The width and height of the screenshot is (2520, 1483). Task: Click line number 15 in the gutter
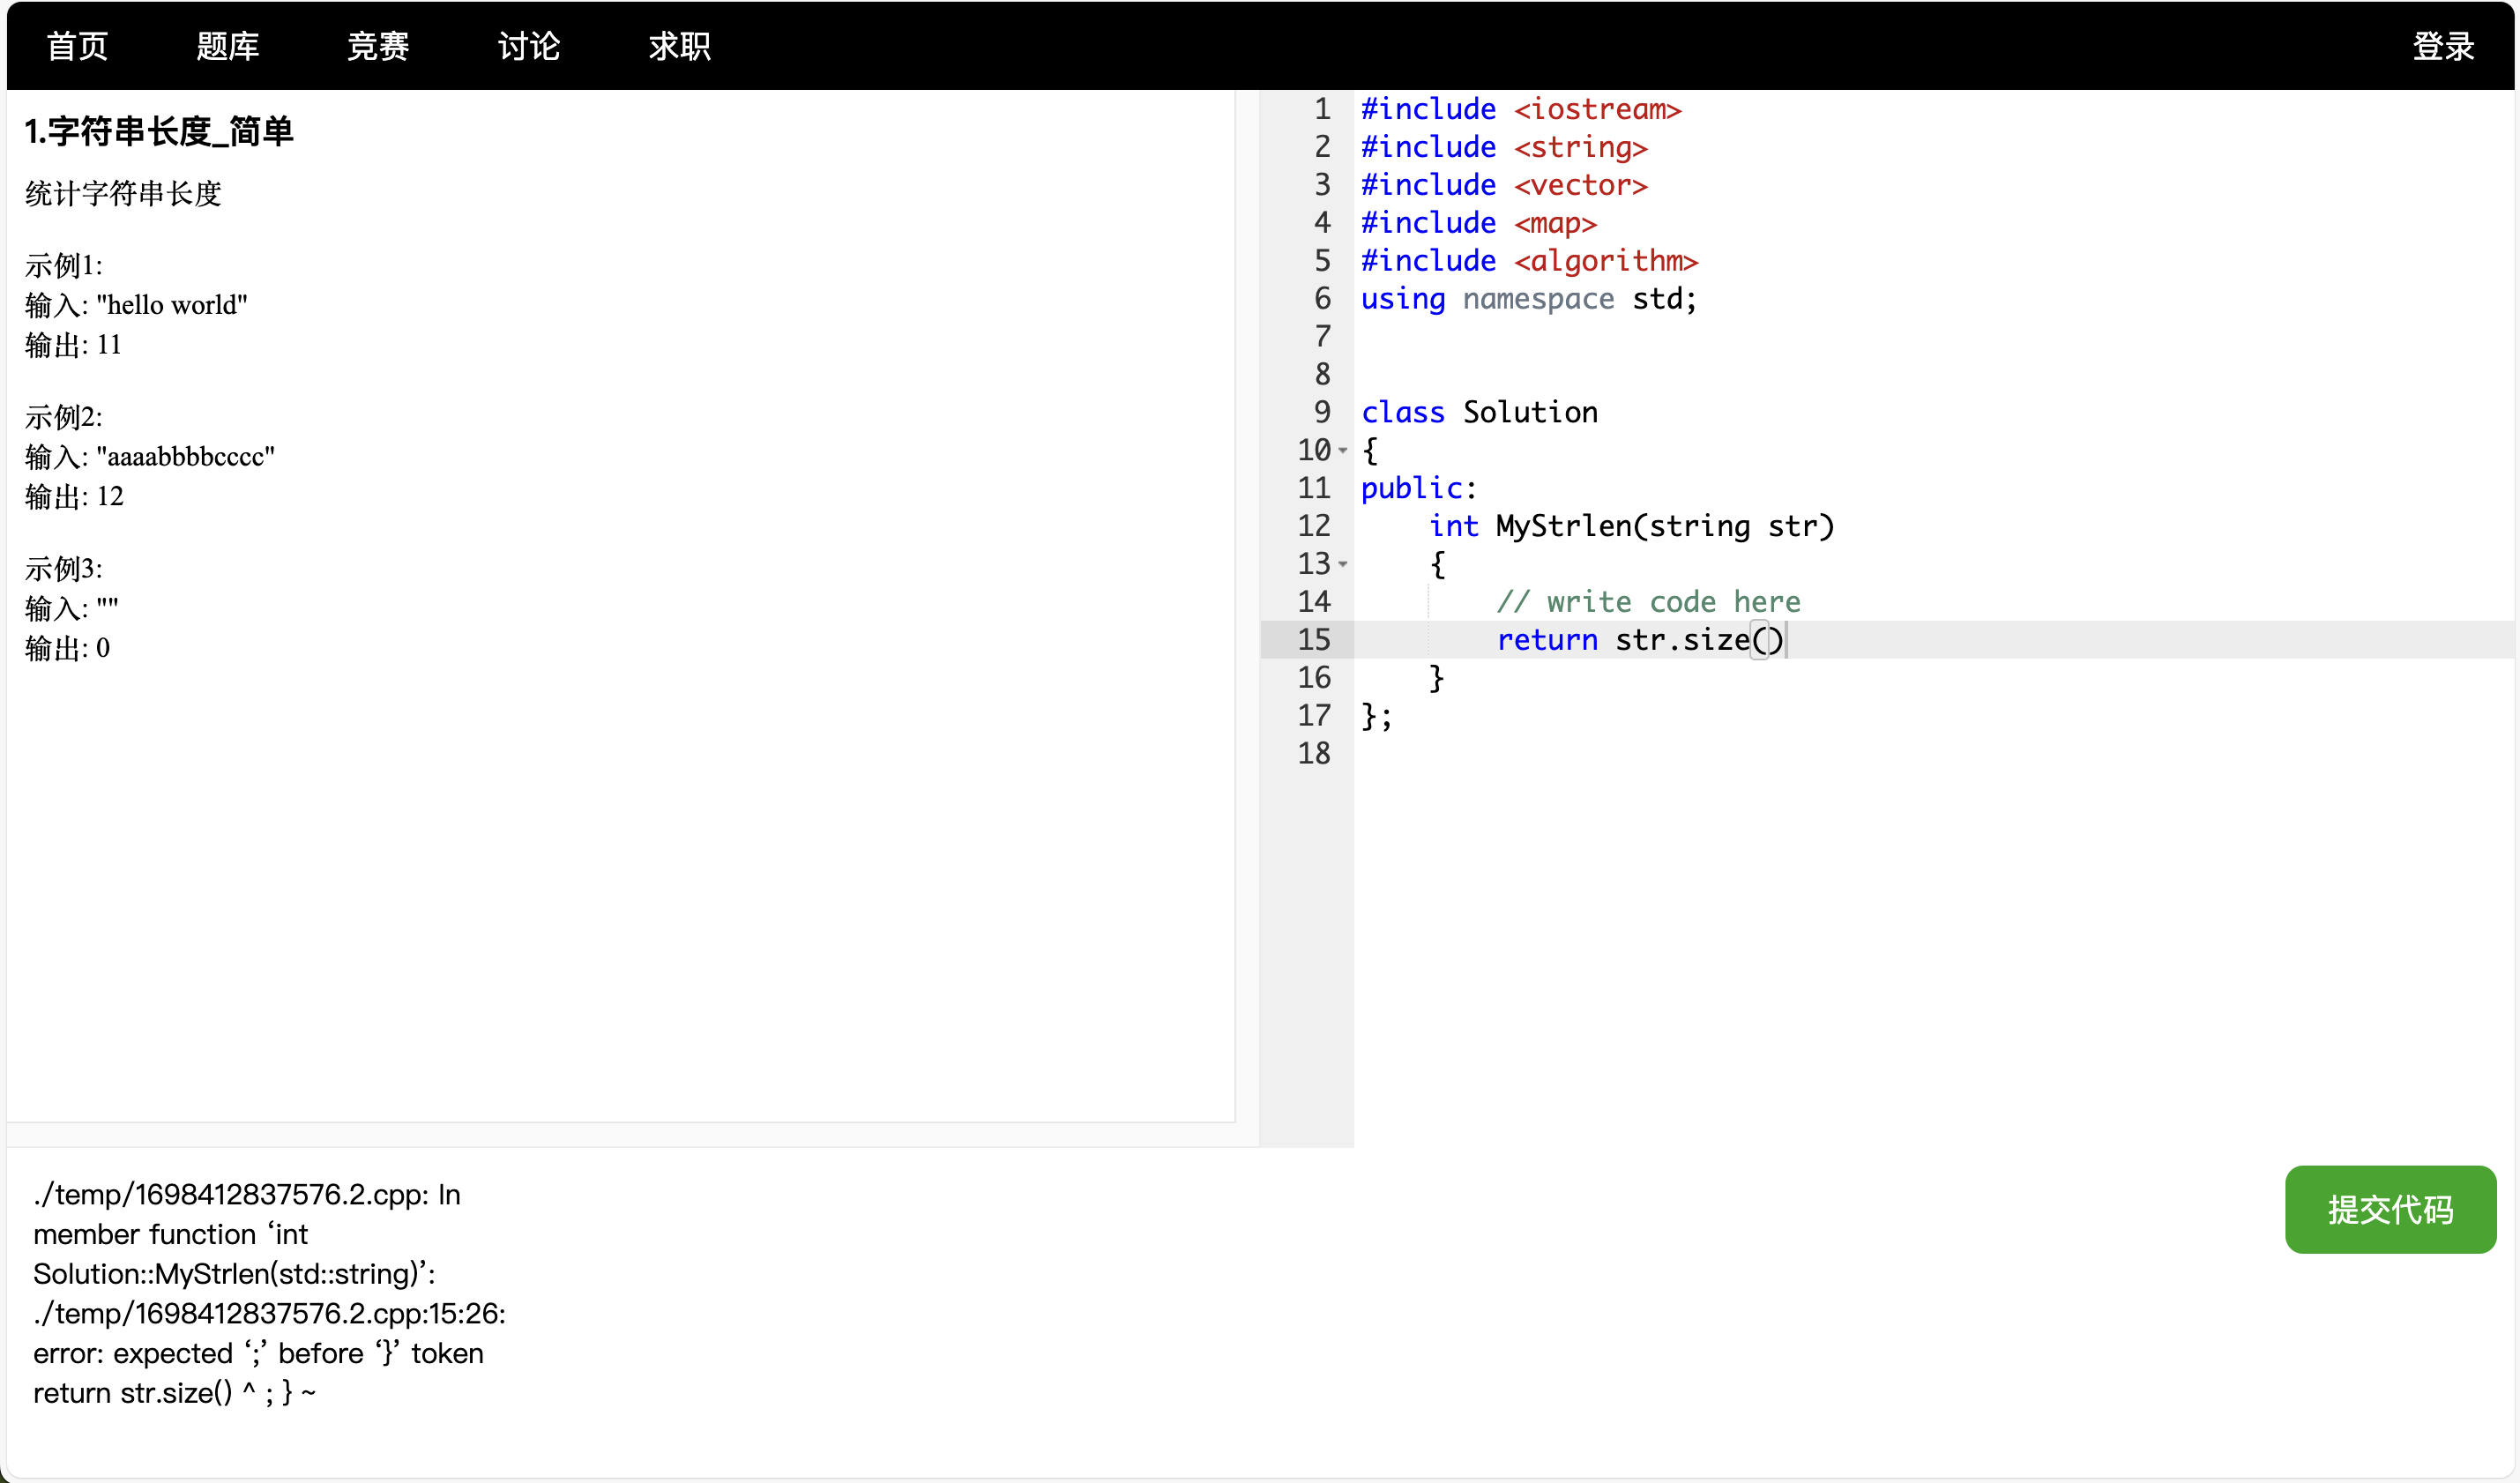click(1313, 640)
